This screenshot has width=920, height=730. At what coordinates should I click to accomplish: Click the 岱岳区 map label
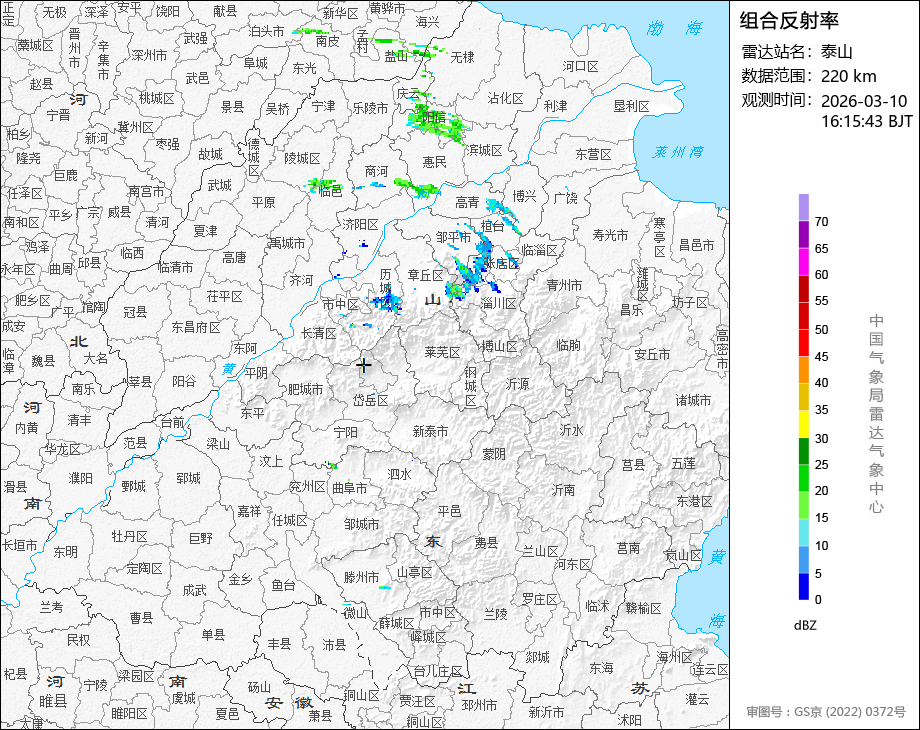(x=370, y=401)
